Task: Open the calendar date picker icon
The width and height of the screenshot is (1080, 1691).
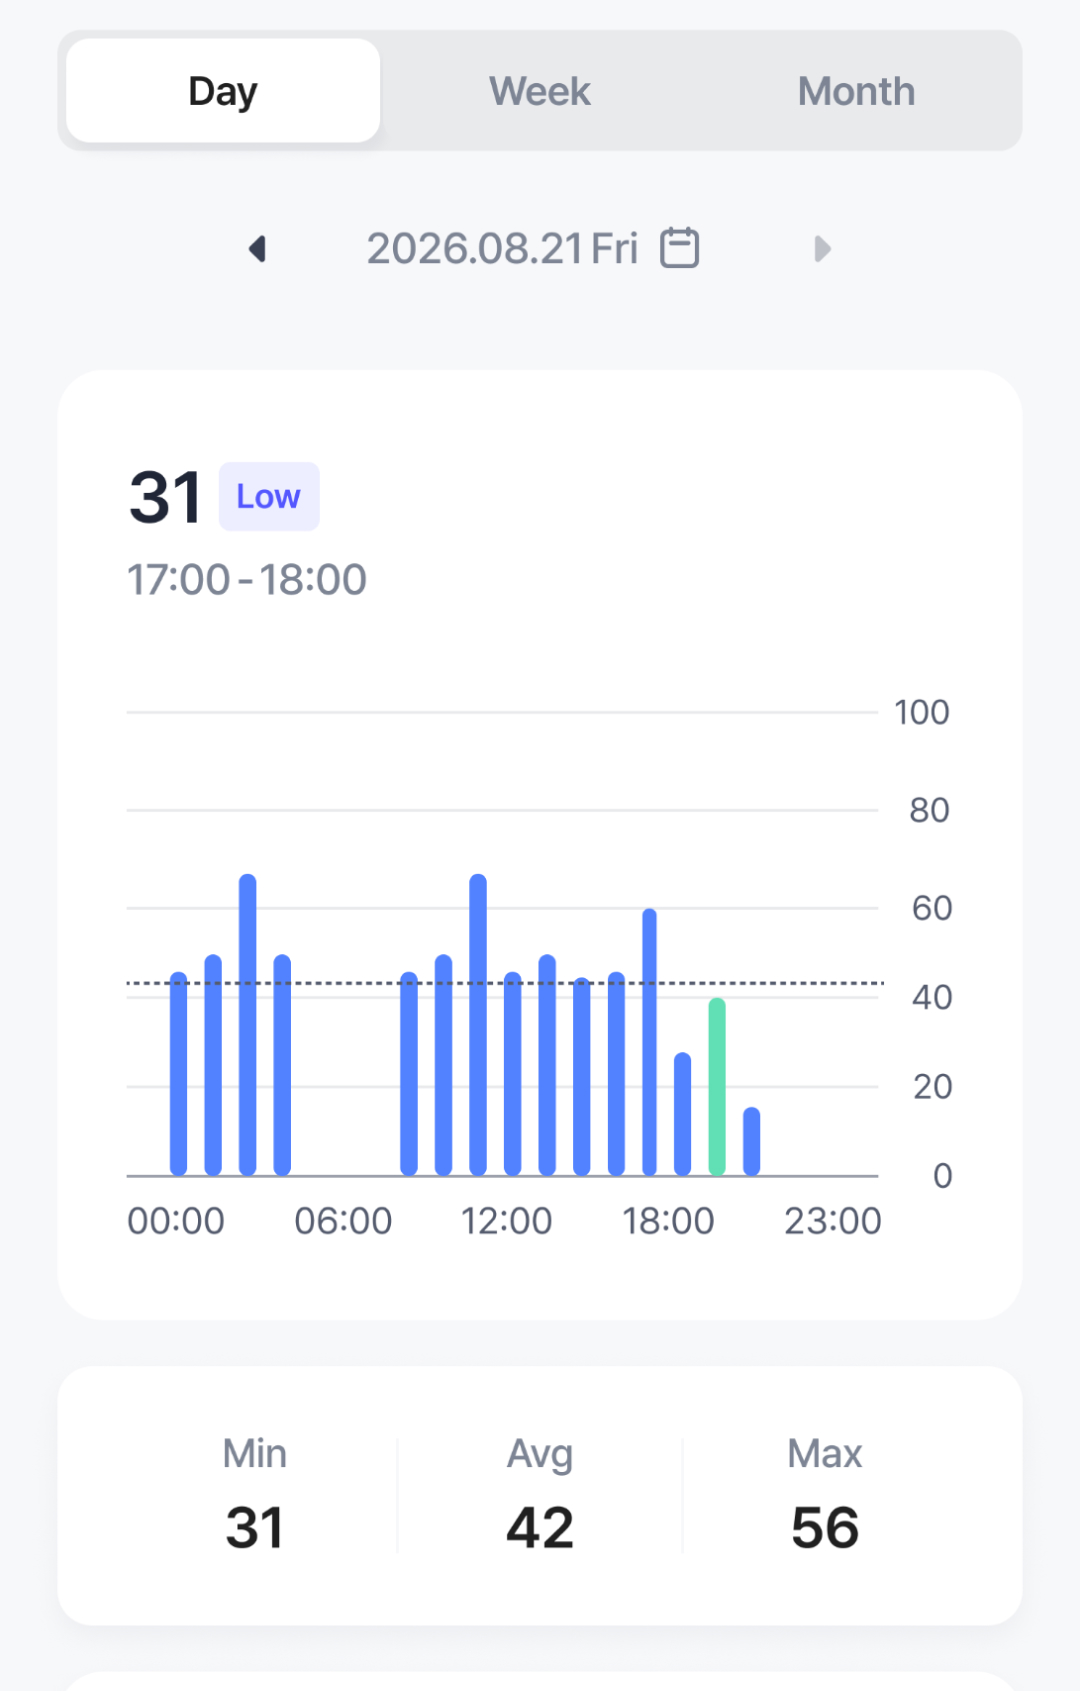Action: pos(679,248)
